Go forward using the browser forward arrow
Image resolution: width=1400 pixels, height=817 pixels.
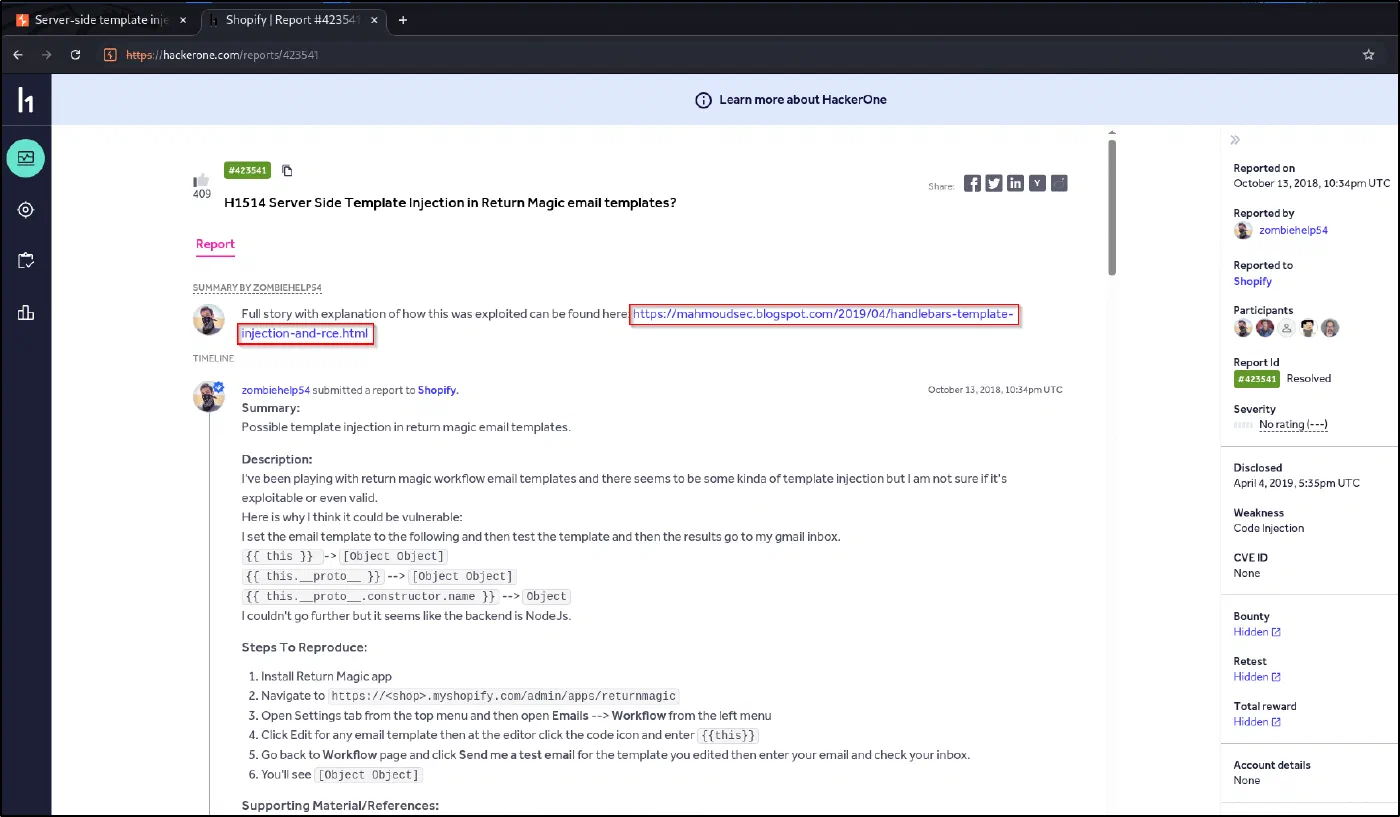click(x=46, y=55)
